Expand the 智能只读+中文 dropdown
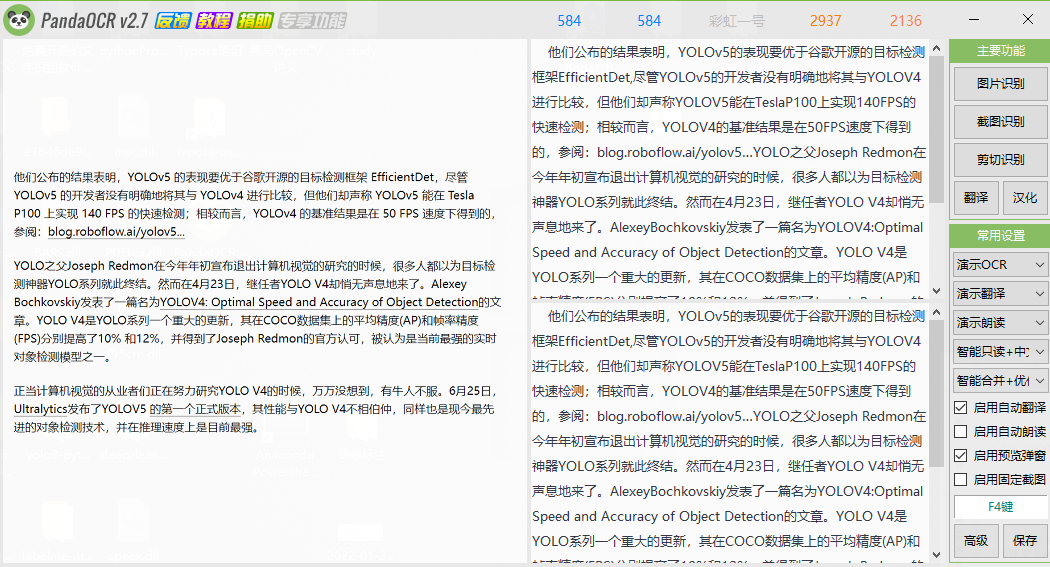 (x=1000, y=351)
